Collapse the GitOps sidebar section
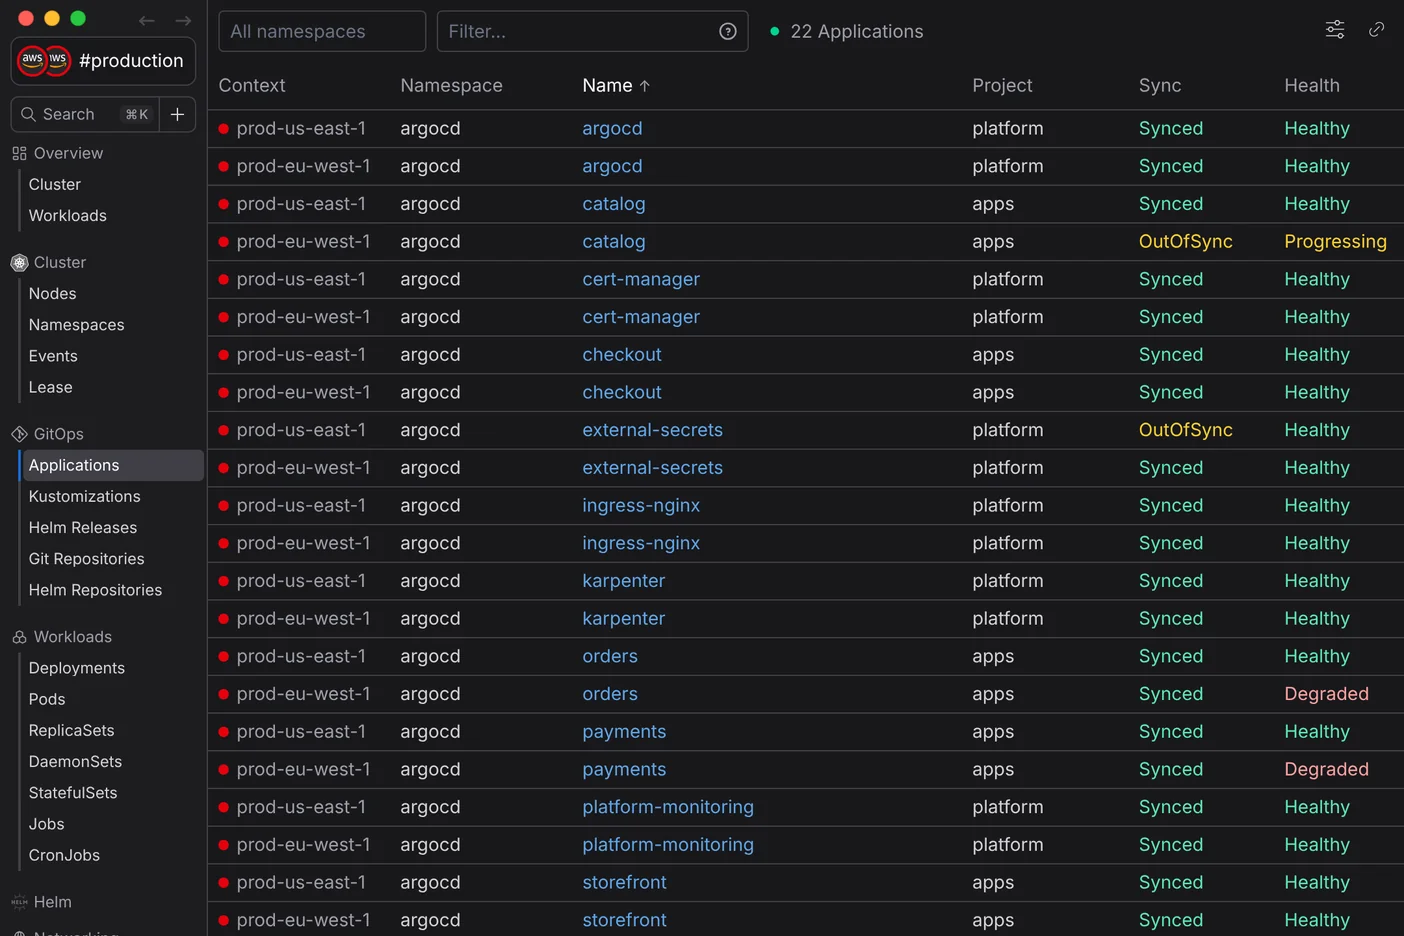 (59, 434)
